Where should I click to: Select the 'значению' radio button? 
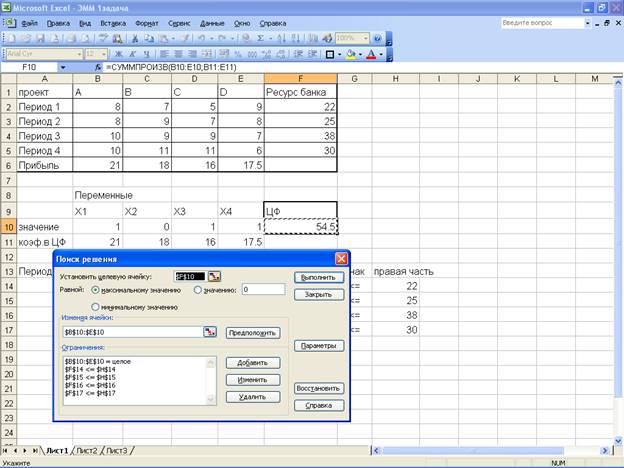197,290
